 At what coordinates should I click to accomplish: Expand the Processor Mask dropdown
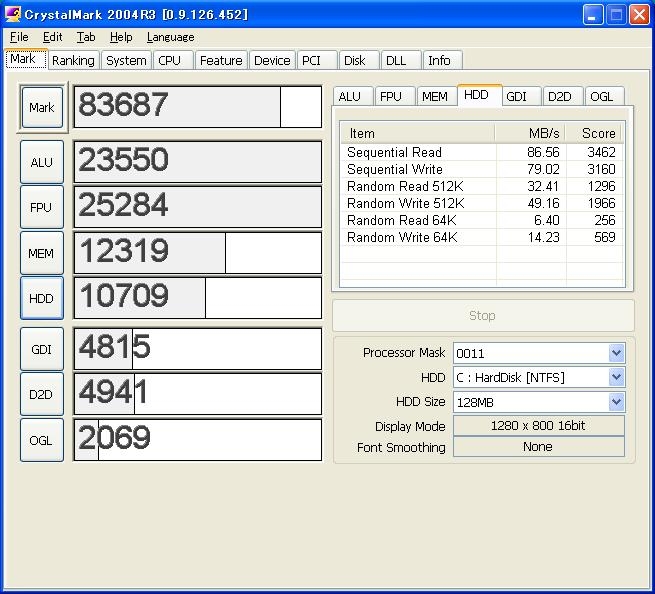pyautogui.click(x=616, y=353)
